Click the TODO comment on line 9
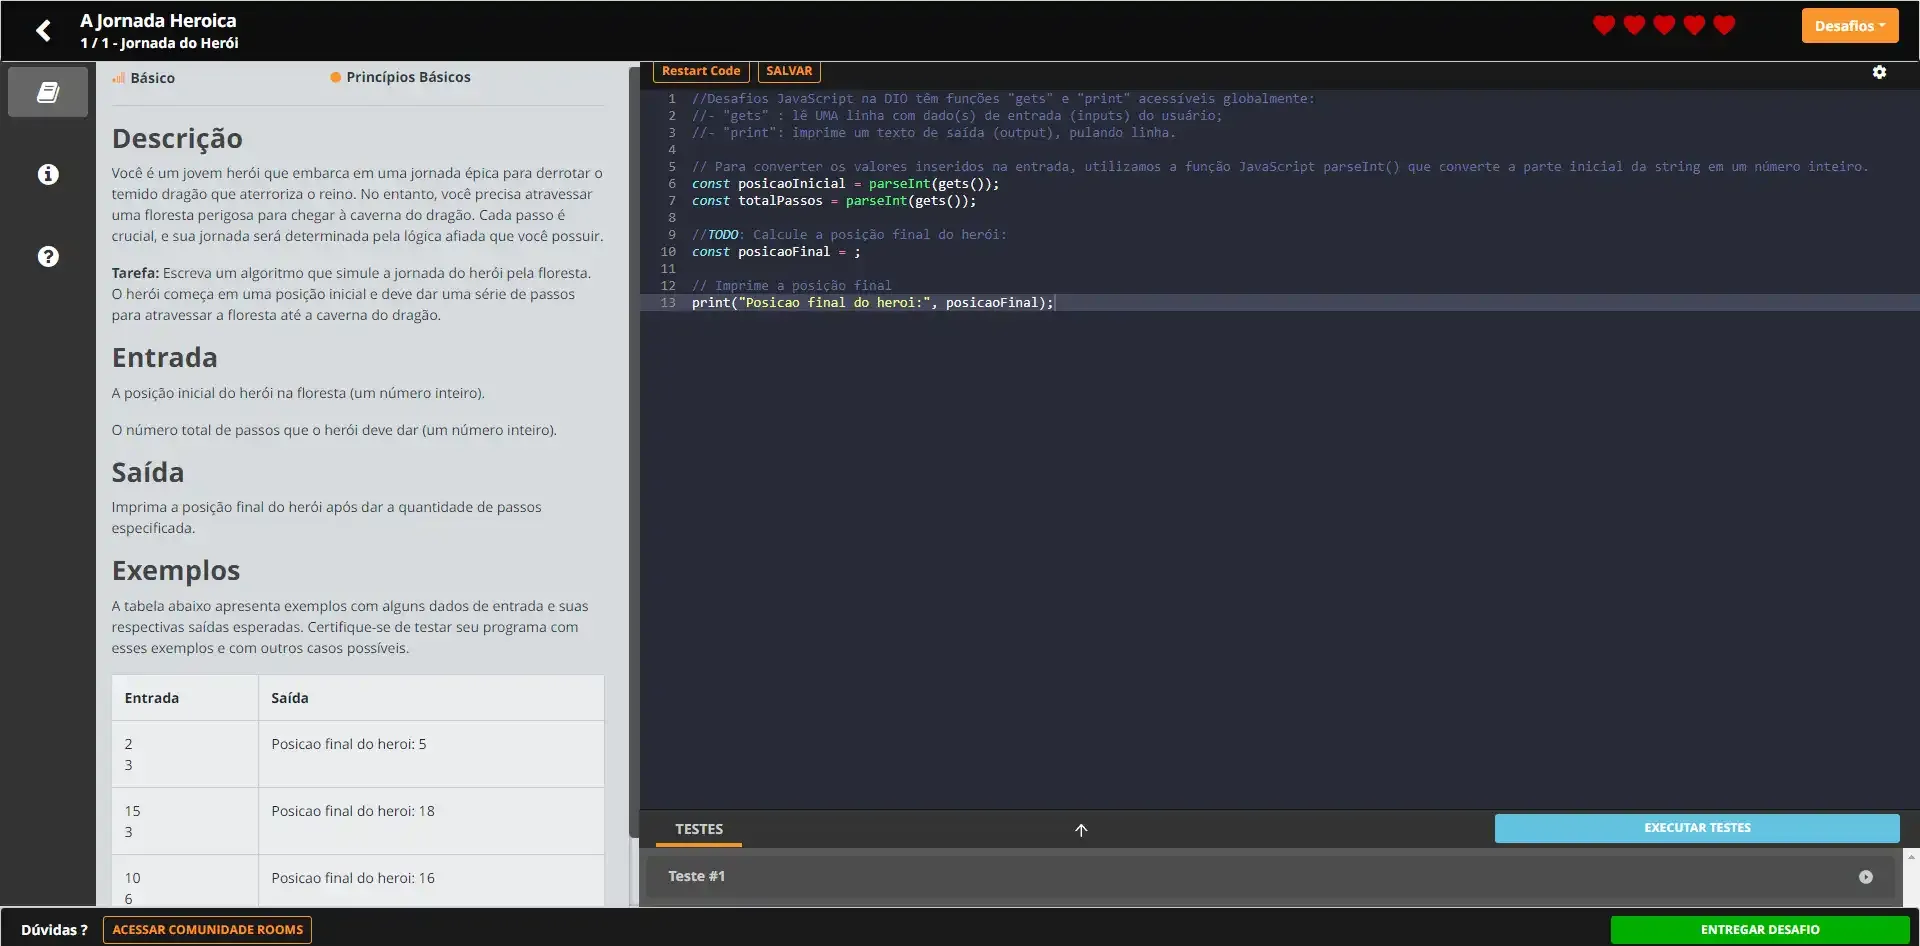 click(849, 235)
